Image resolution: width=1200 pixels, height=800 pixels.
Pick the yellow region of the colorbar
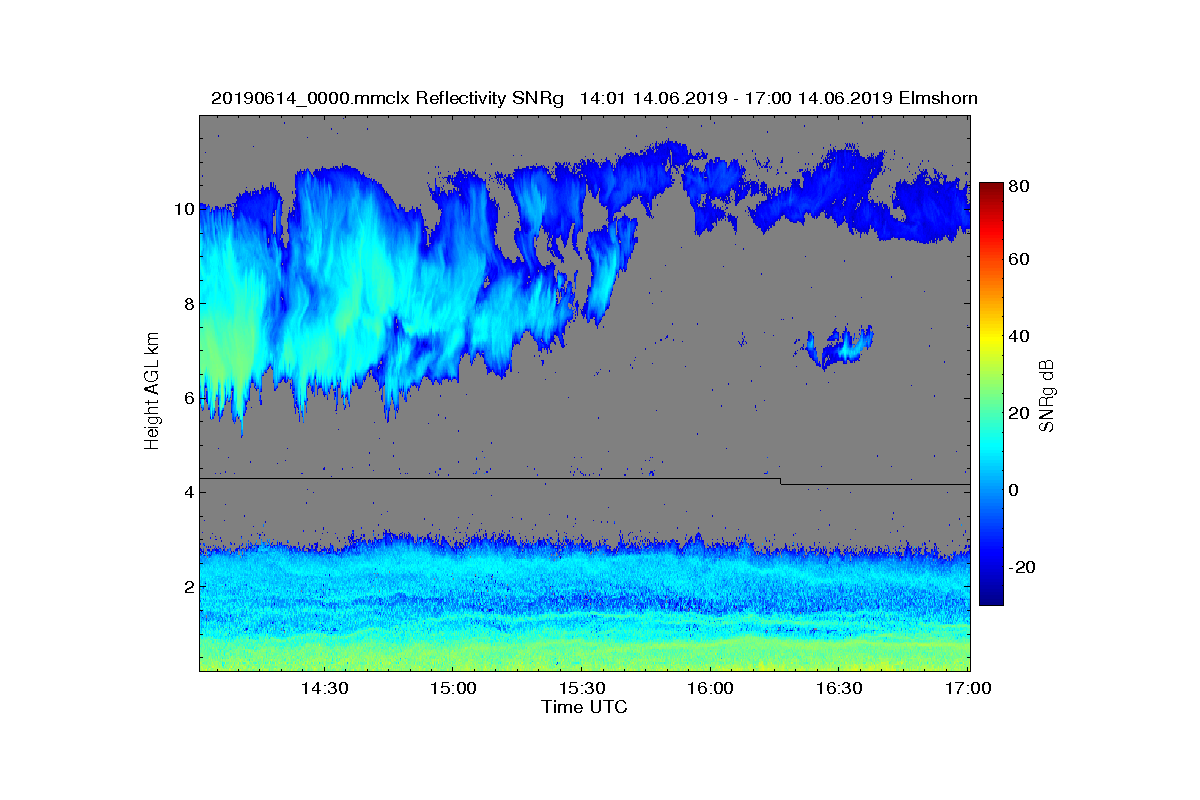click(x=991, y=340)
